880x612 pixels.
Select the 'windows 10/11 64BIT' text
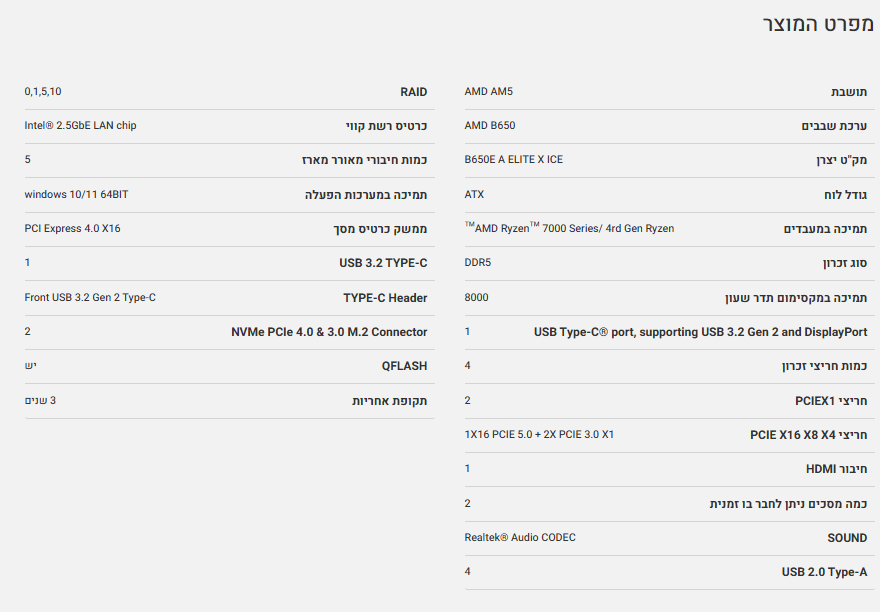coord(76,194)
